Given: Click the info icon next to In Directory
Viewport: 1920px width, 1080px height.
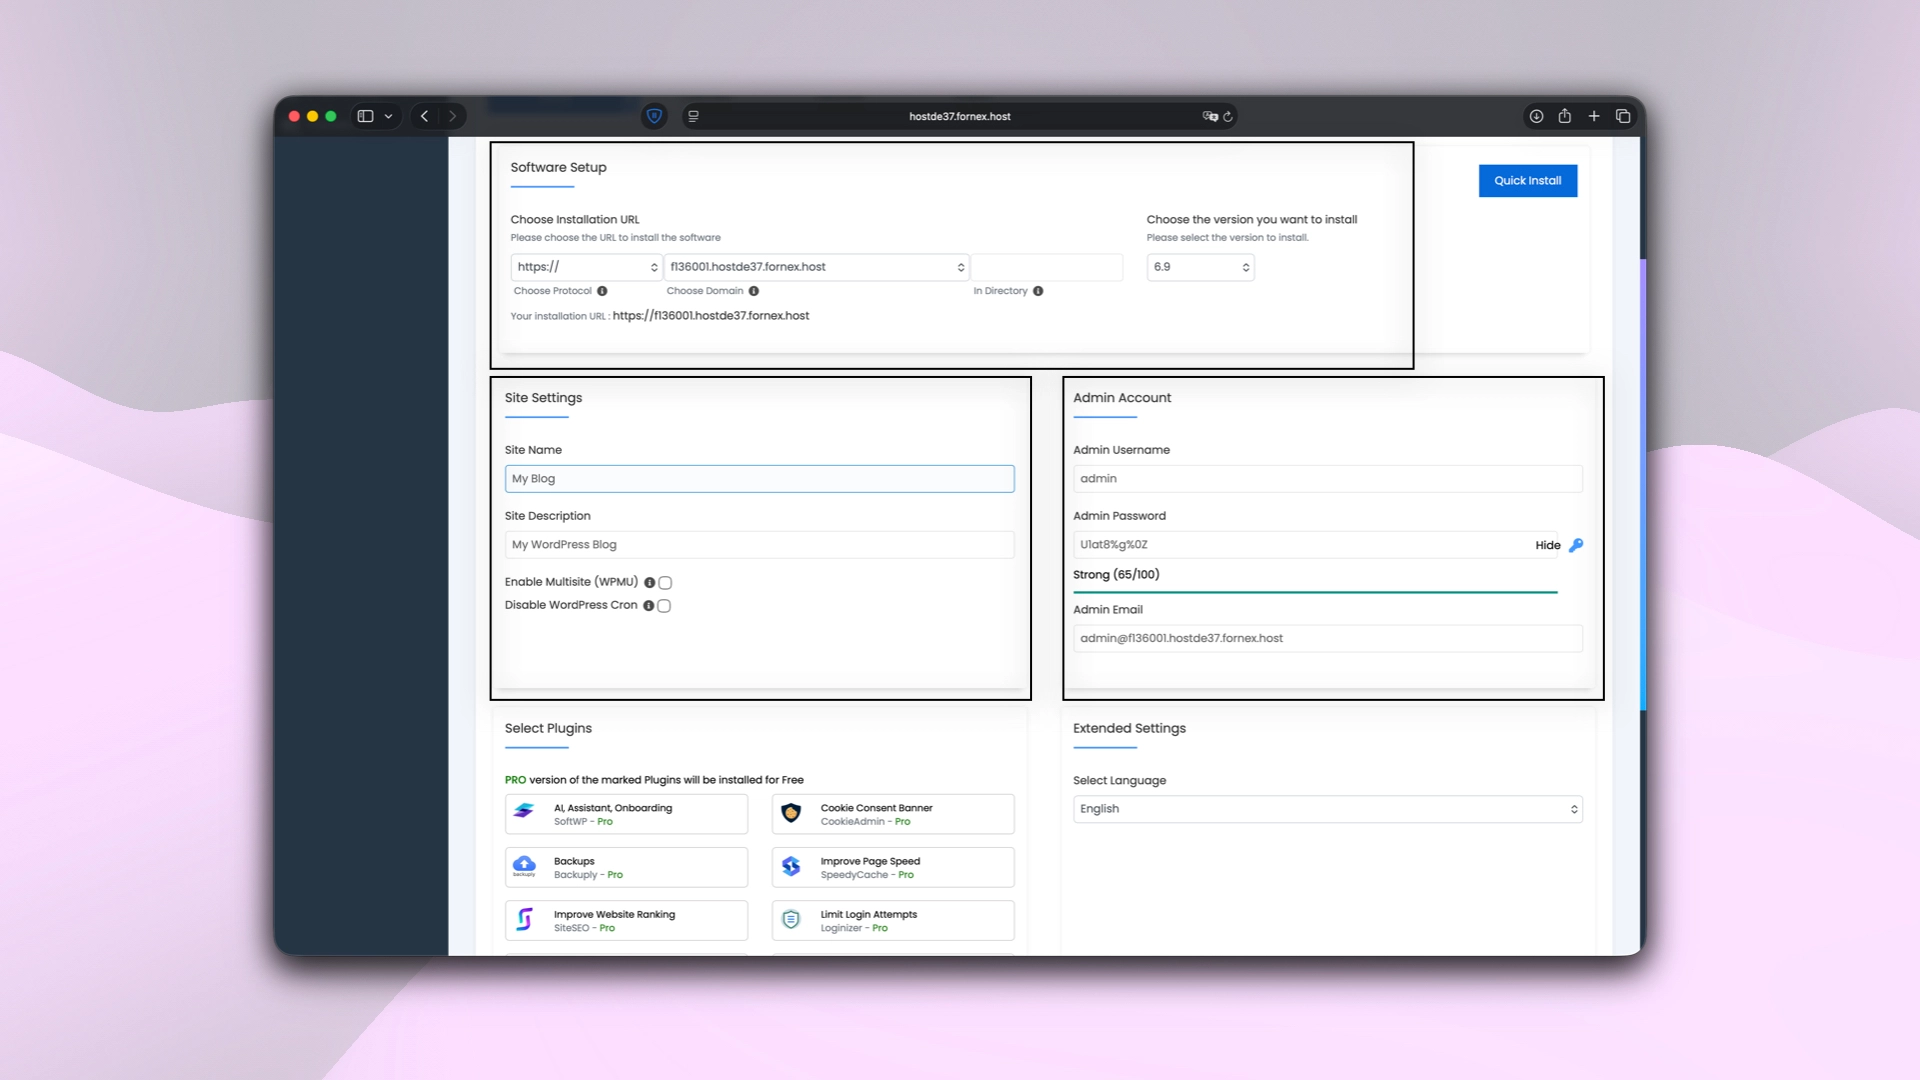Looking at the screenshot, I should pos(1037,291).
